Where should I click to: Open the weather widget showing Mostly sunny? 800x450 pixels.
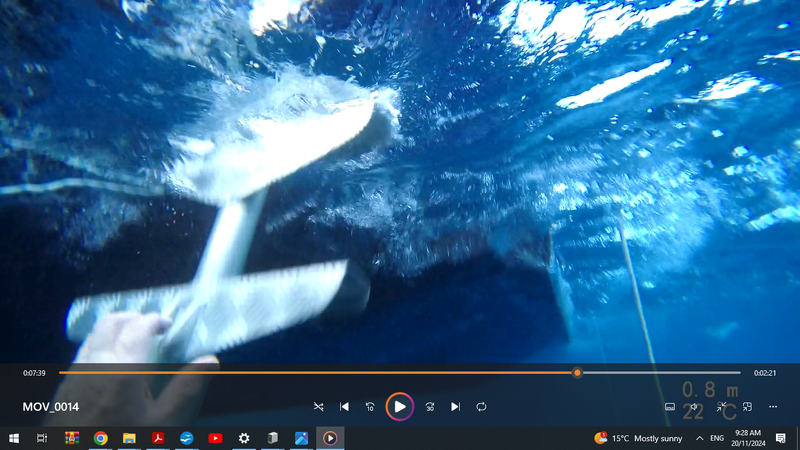pyautogui.click(x=638, y=438)
